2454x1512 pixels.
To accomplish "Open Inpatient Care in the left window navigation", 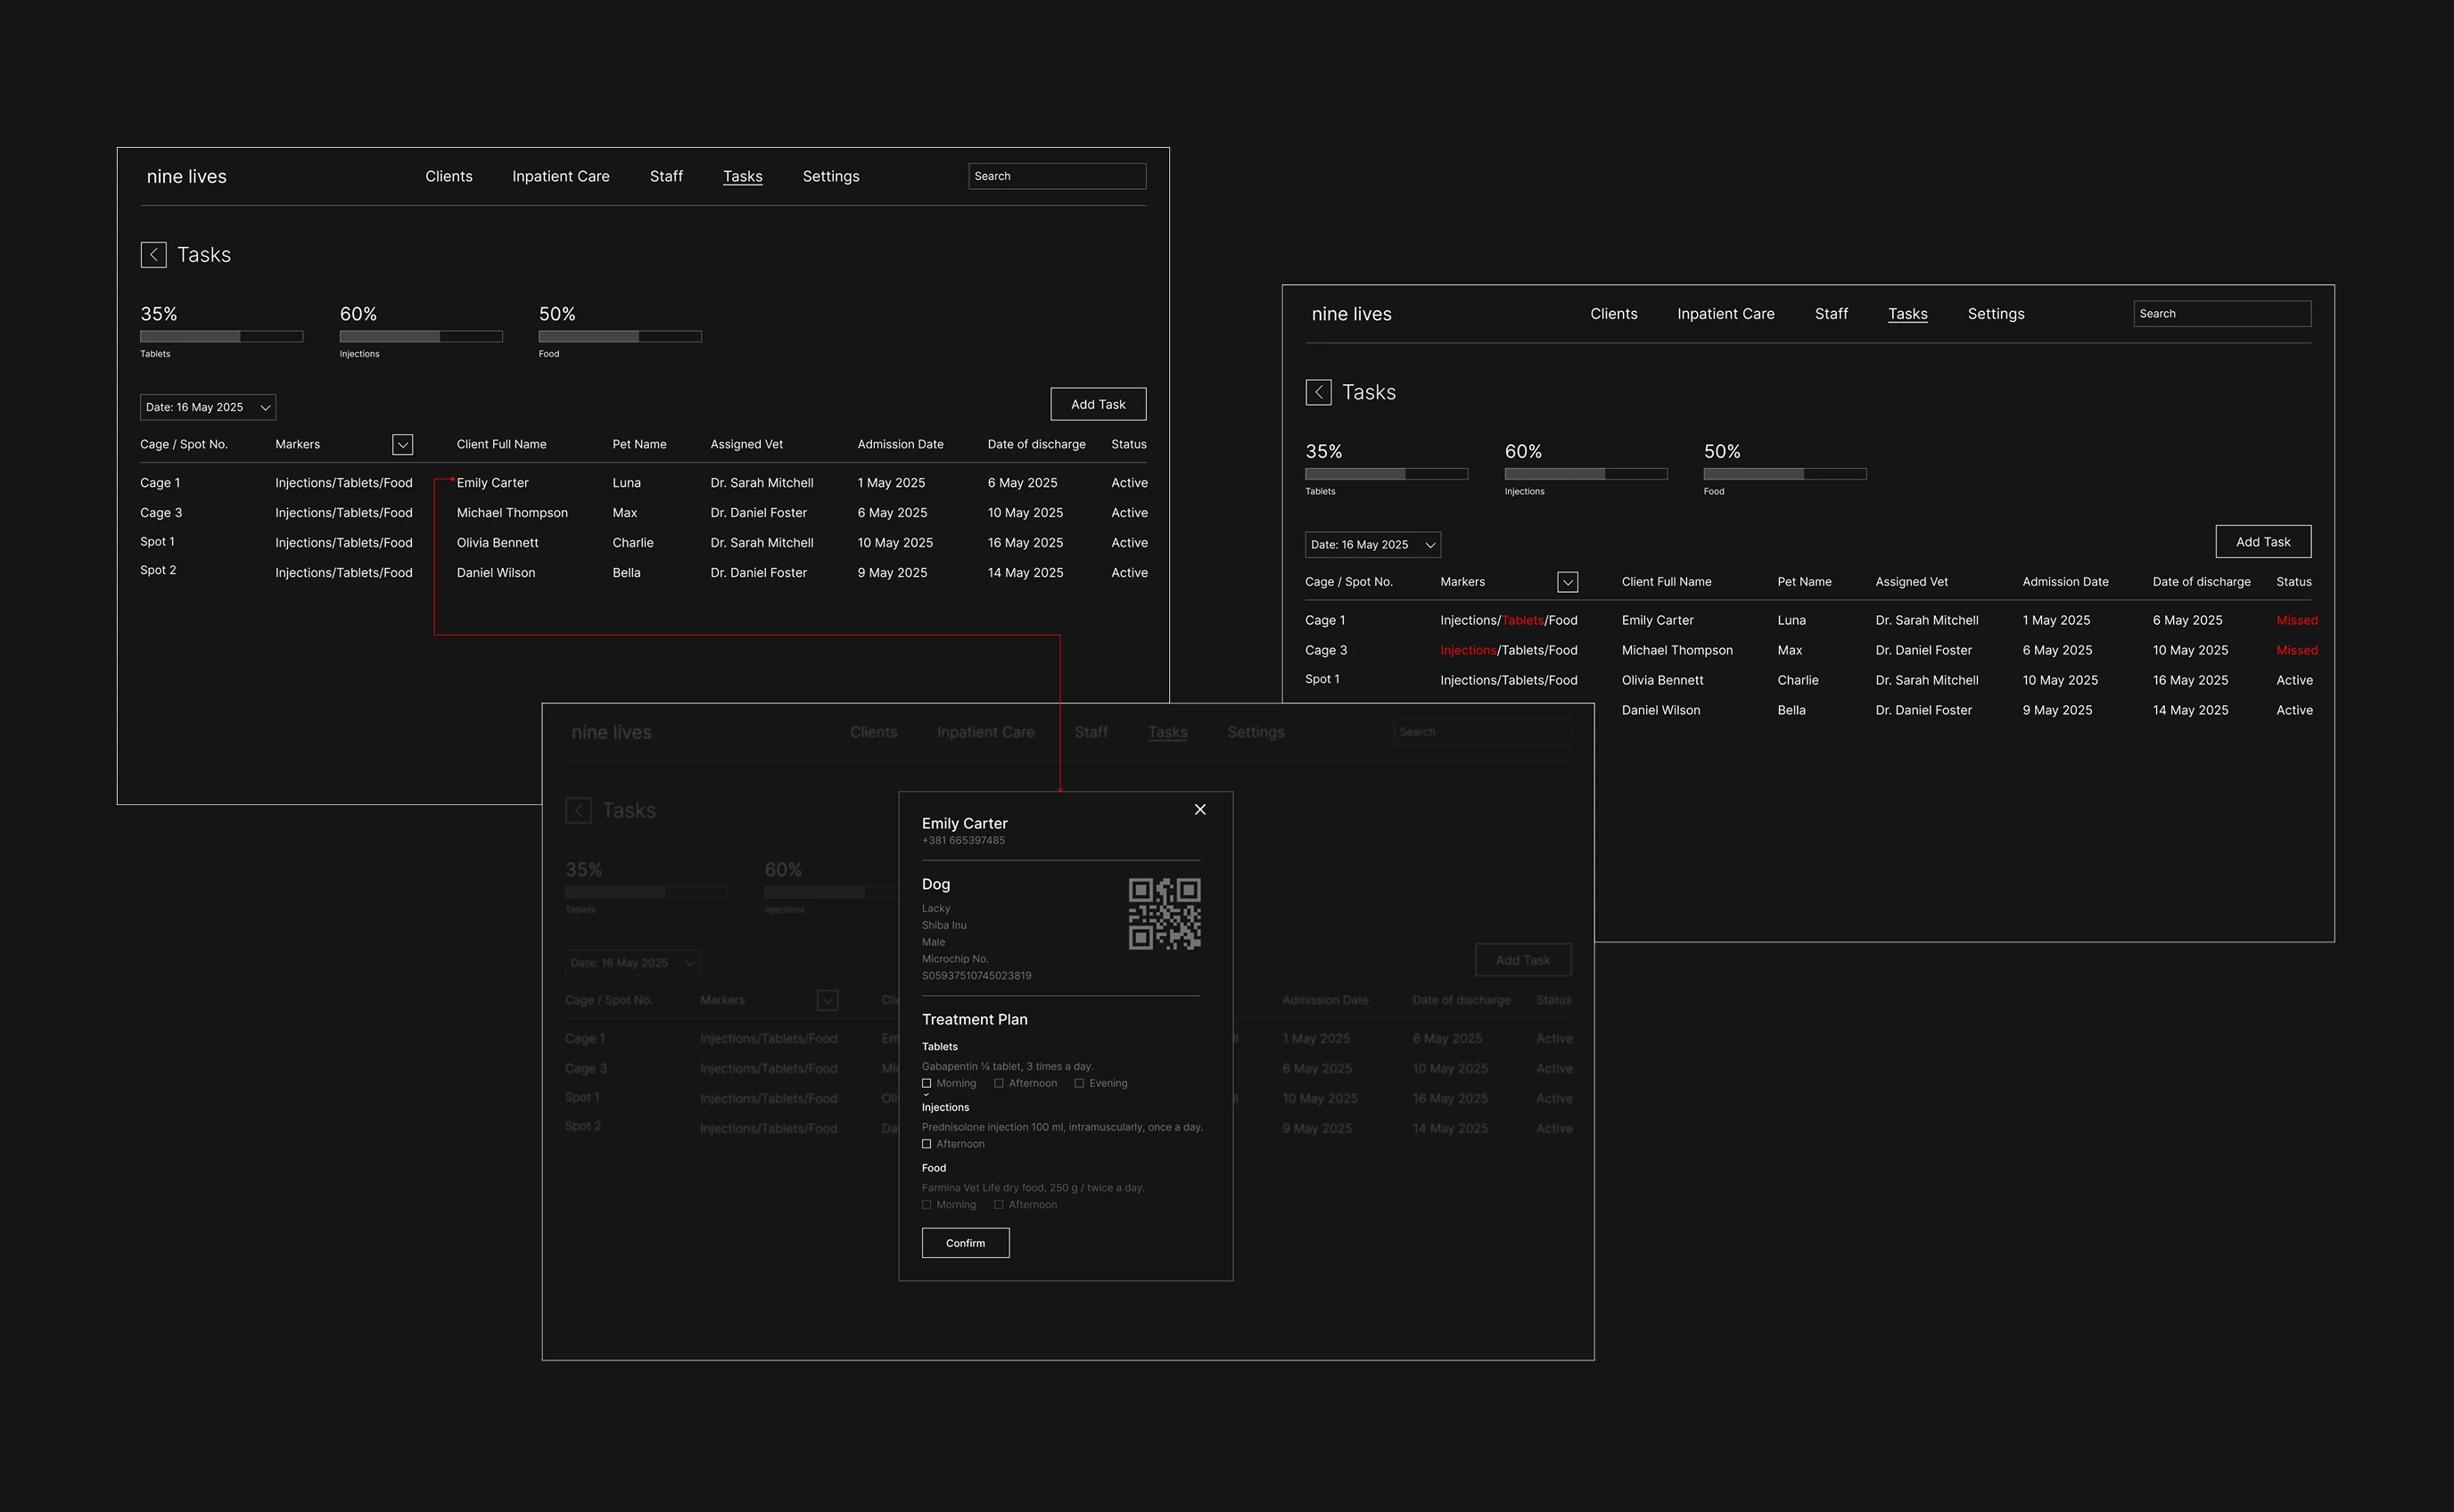I will (x=561, y=176).
